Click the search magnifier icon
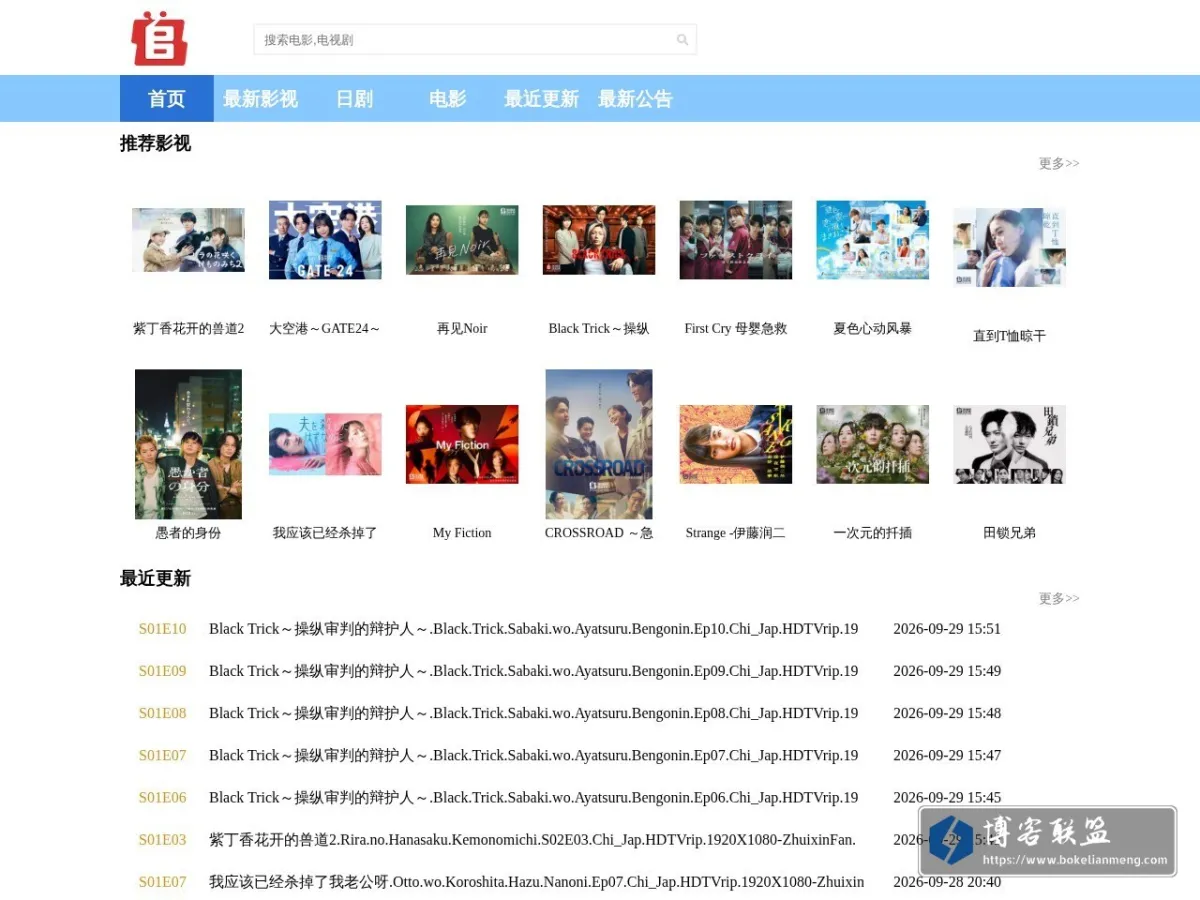The width and height of the screenshot is (1200, 900). tap(682, 40)
